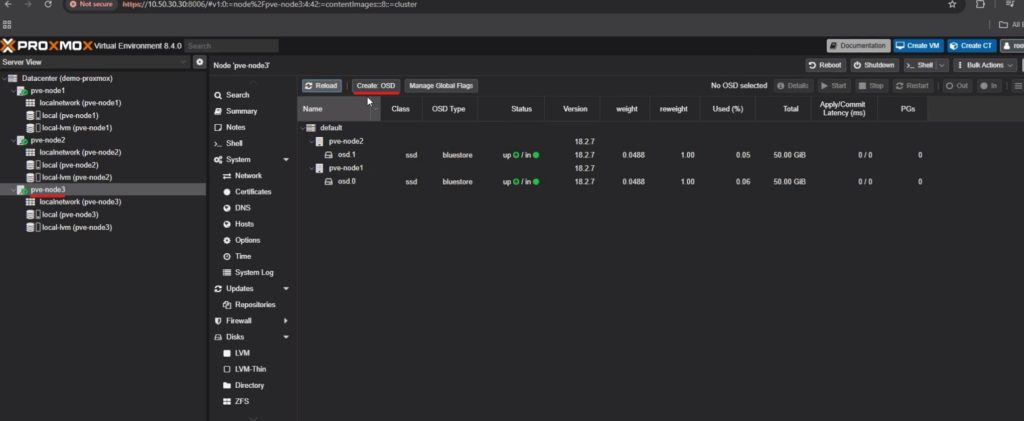Click the gear settings icon beside Server View
This screenshot has height=421, width=1024.
pos(199,62)
